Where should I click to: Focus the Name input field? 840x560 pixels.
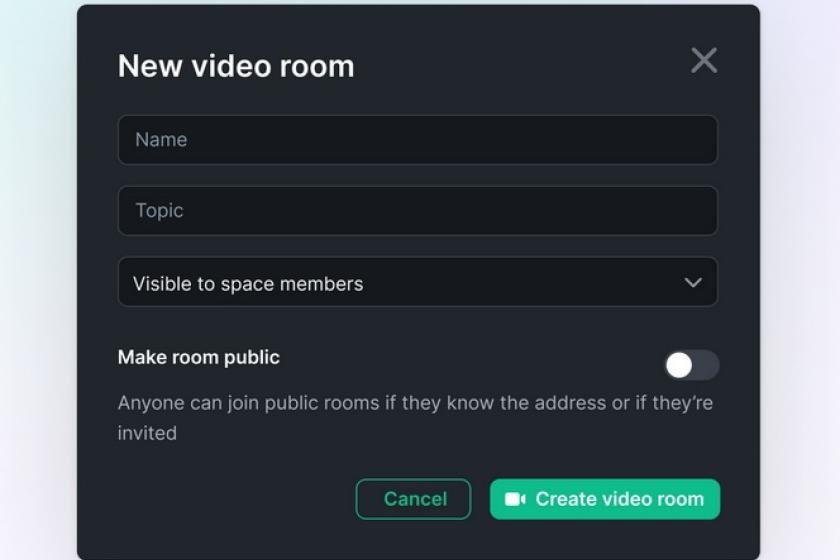point(417,140)
